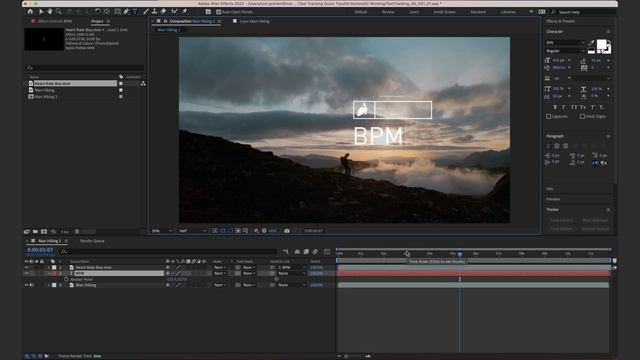Click the snapshot camera icon under viewer

287,231
